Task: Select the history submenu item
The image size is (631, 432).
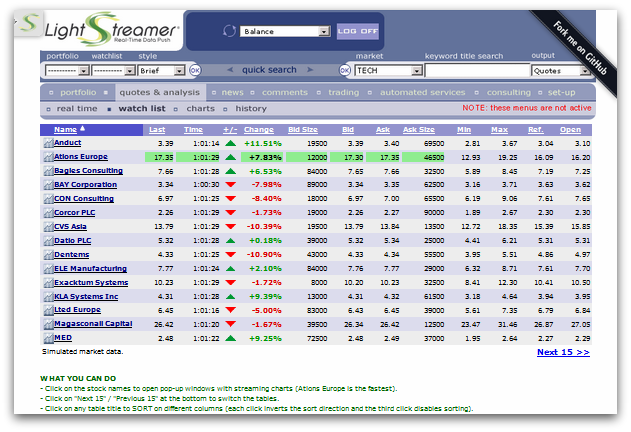Action: [x=251, y=109]
